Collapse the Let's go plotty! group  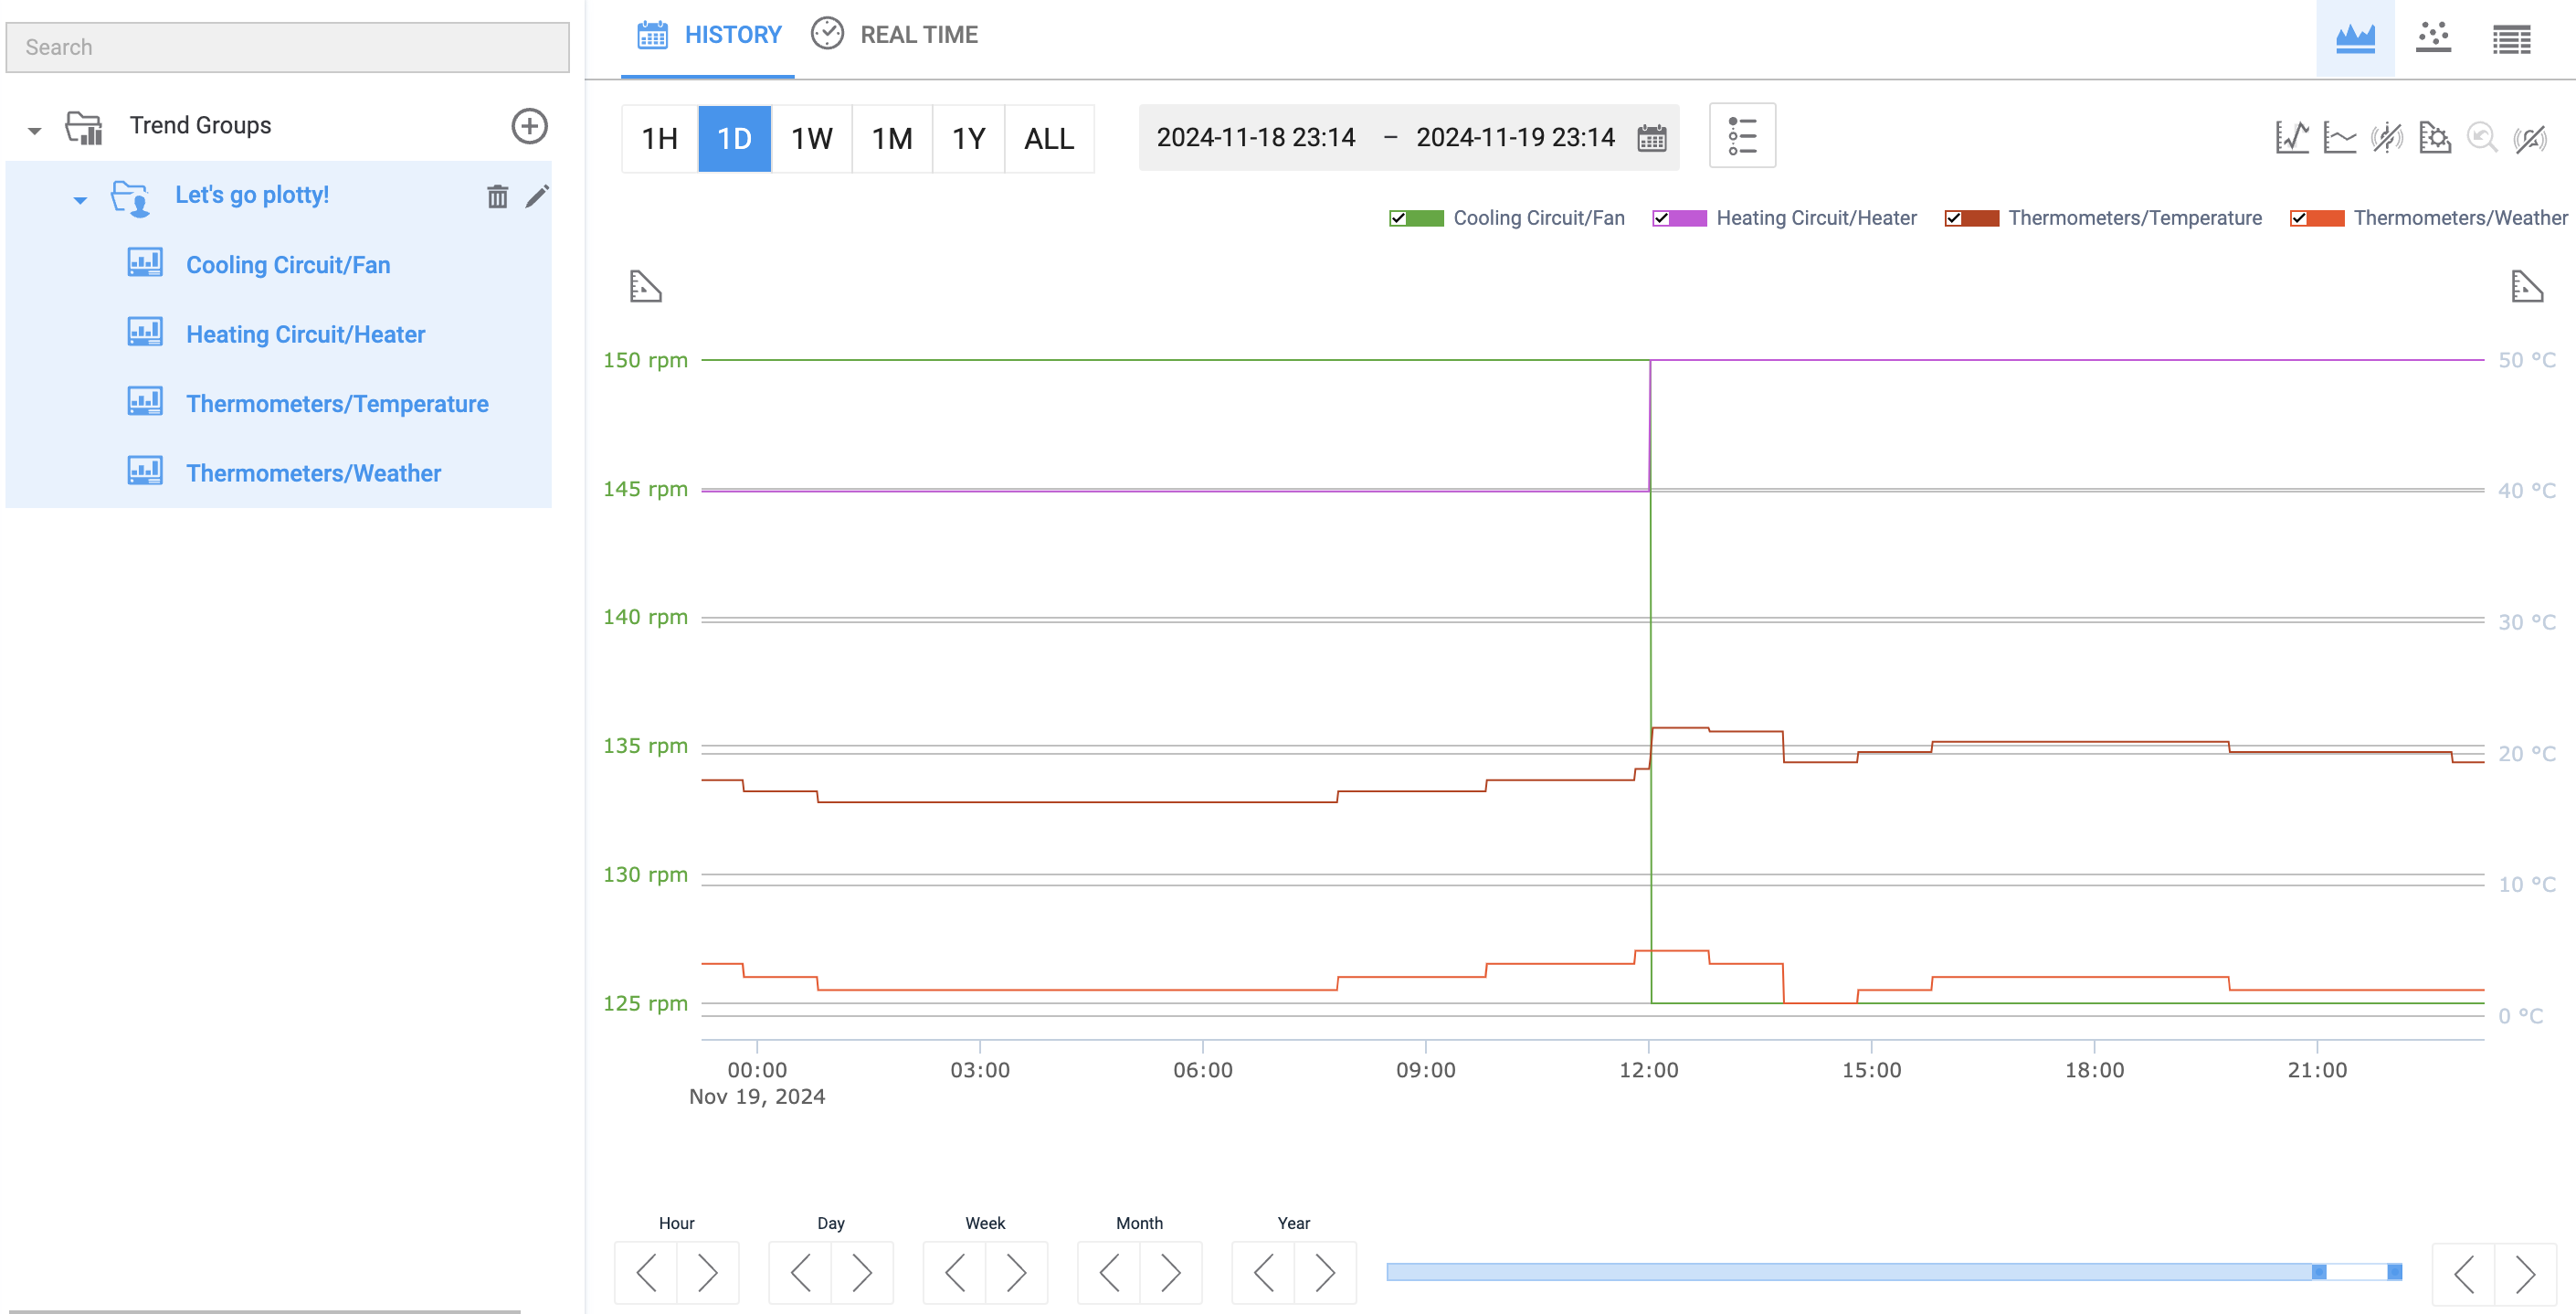80,201
